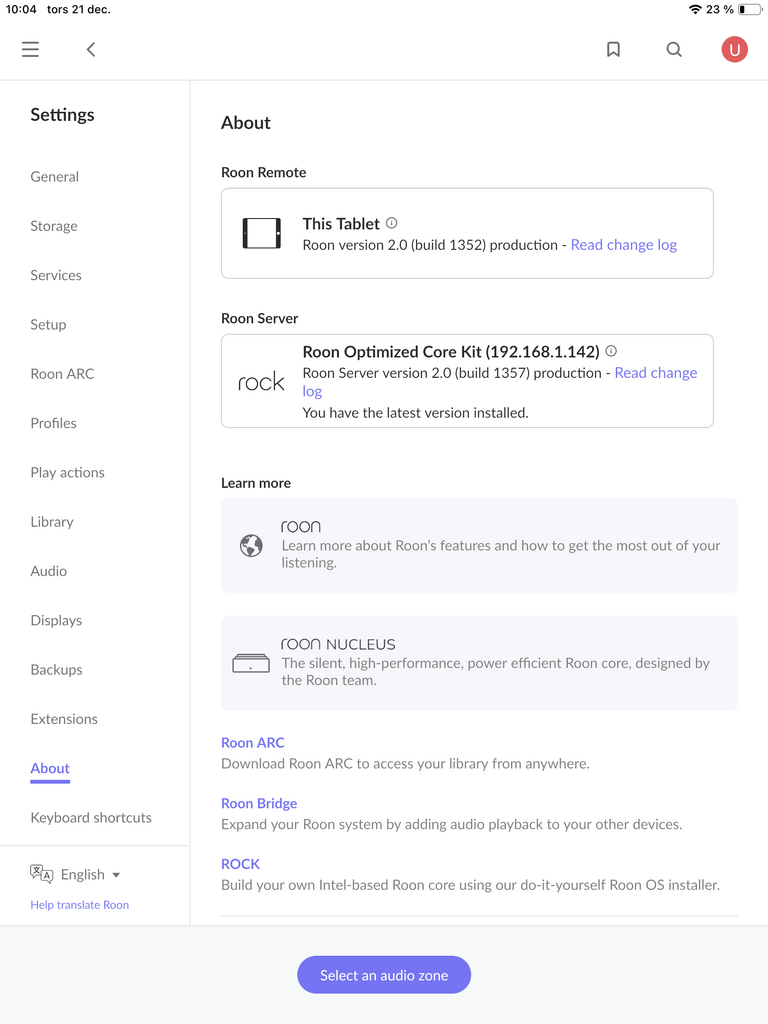768x1024 pixels.
Task: Tap the translate language icon
Action: tap(41, 874)
